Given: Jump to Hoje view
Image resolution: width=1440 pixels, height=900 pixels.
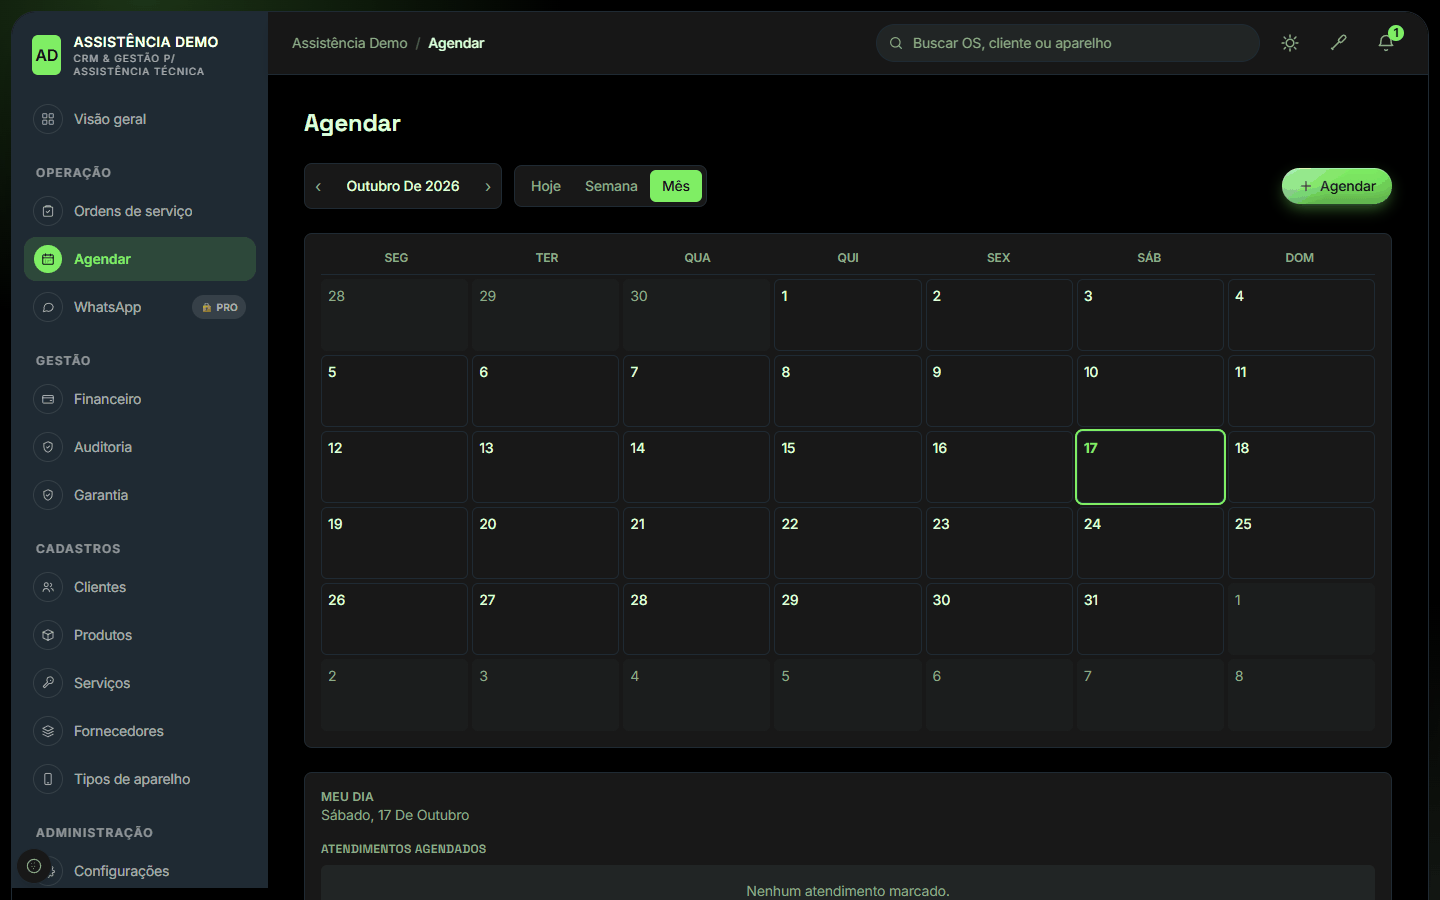Looking at the screenshot, I should [546, 186].
